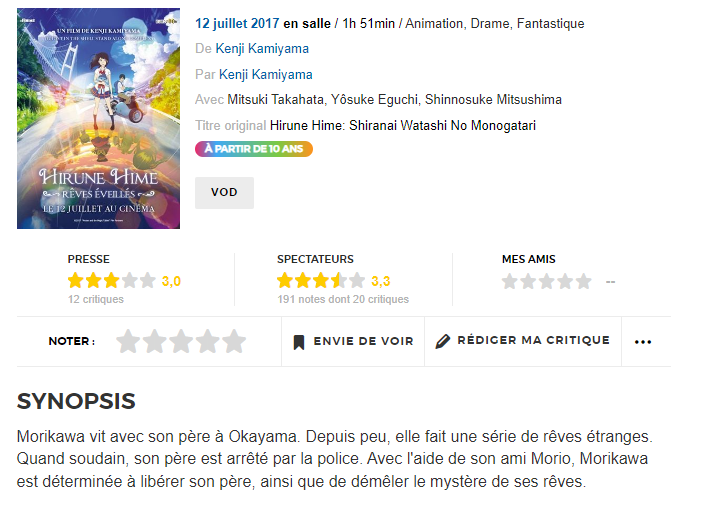
Task: Open the three-dots more options menu
Action: tap(643, 342)
